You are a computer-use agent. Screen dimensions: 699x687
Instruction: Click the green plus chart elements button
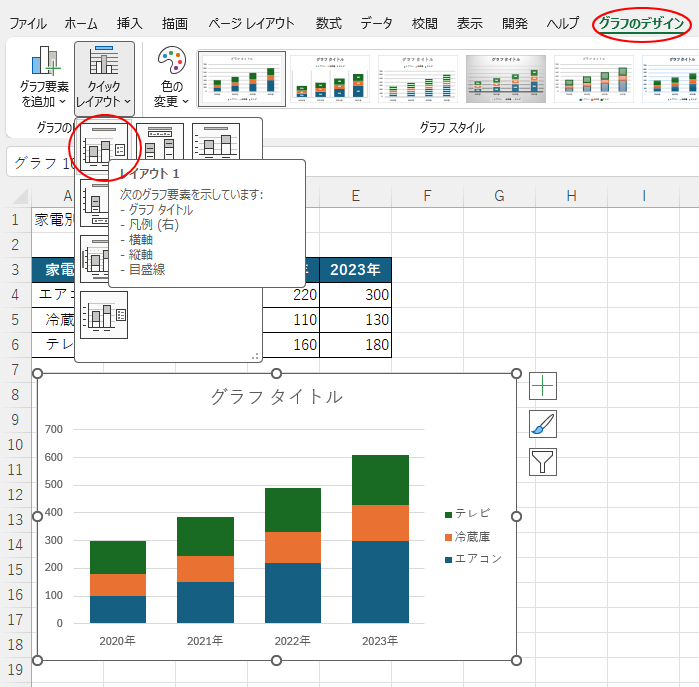pos(543,386)
